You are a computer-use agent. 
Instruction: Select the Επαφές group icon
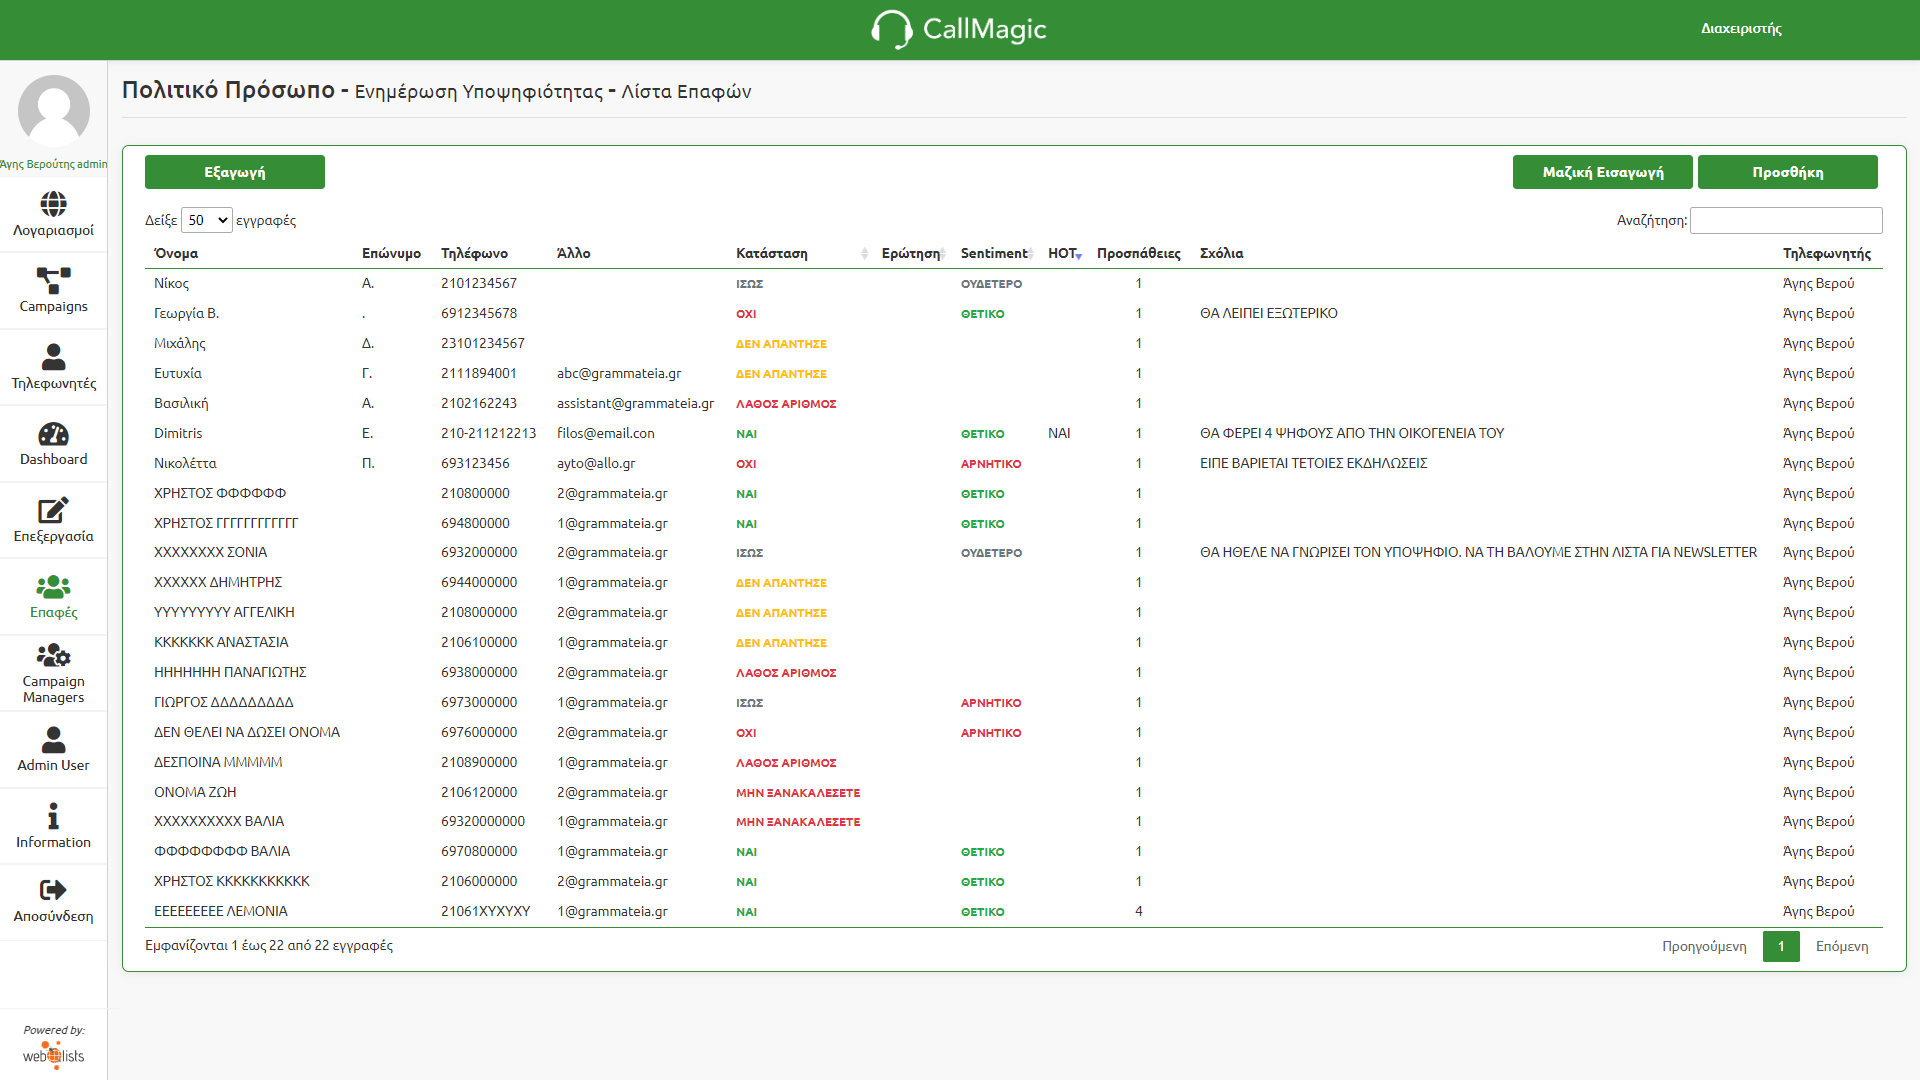coord(53,587)
